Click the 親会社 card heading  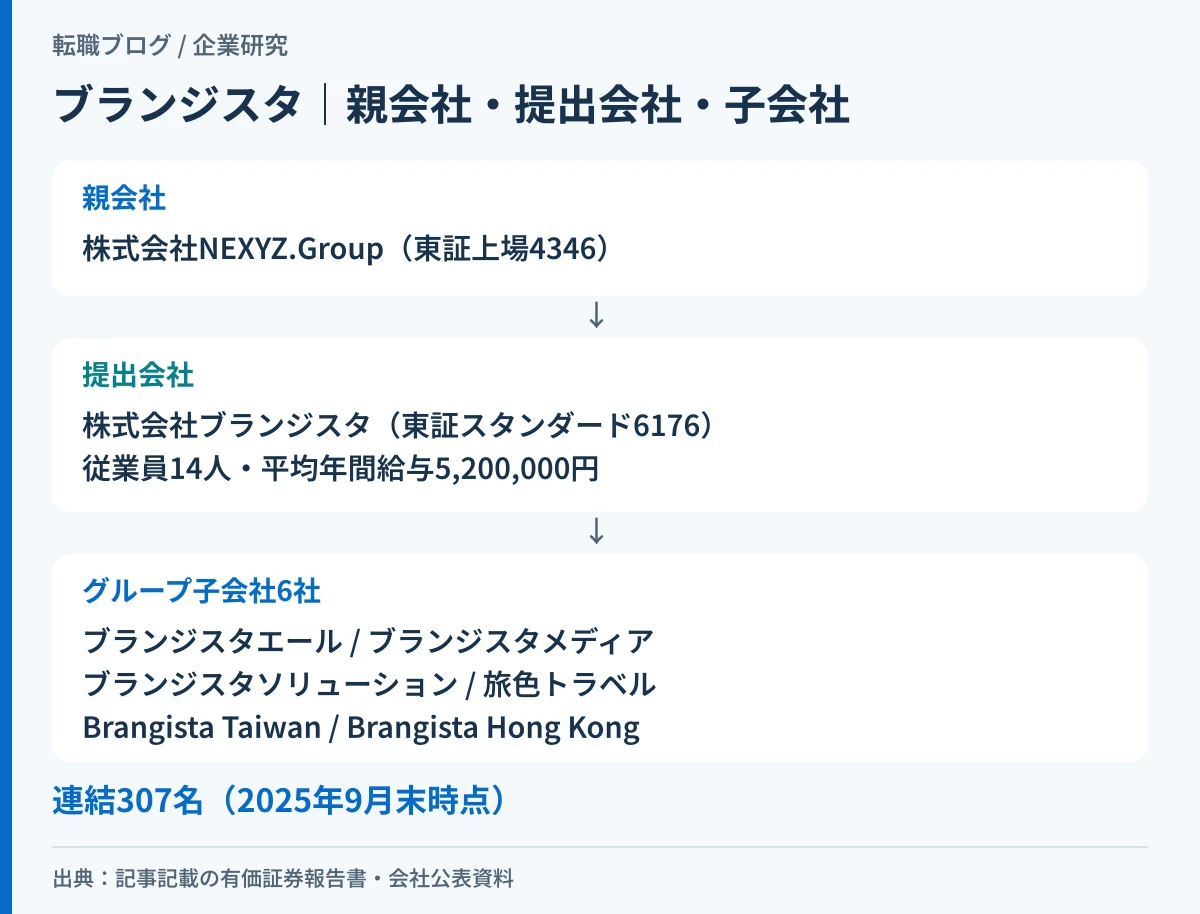pos(124,198)
